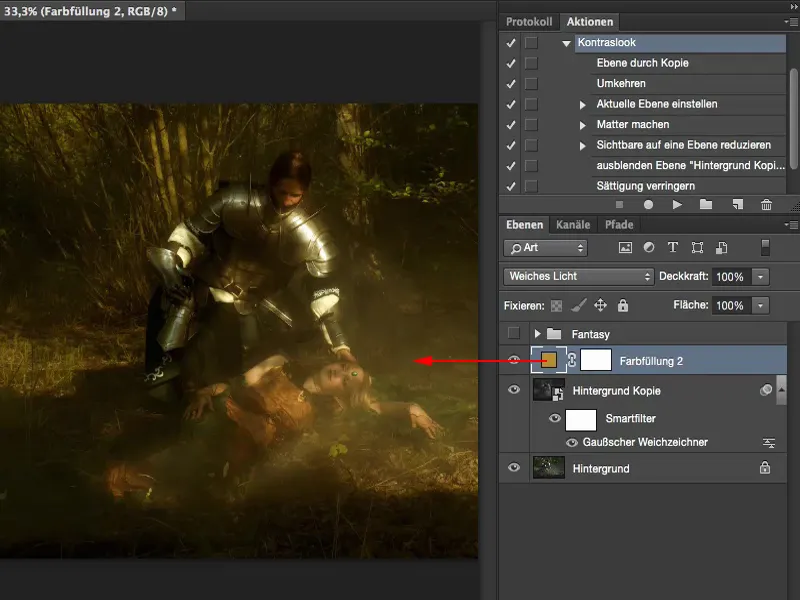Click smart filter blending options icon for Gaußscher Weichzeichner
Viewport: 800px width, 600px height.
point(769,443)
